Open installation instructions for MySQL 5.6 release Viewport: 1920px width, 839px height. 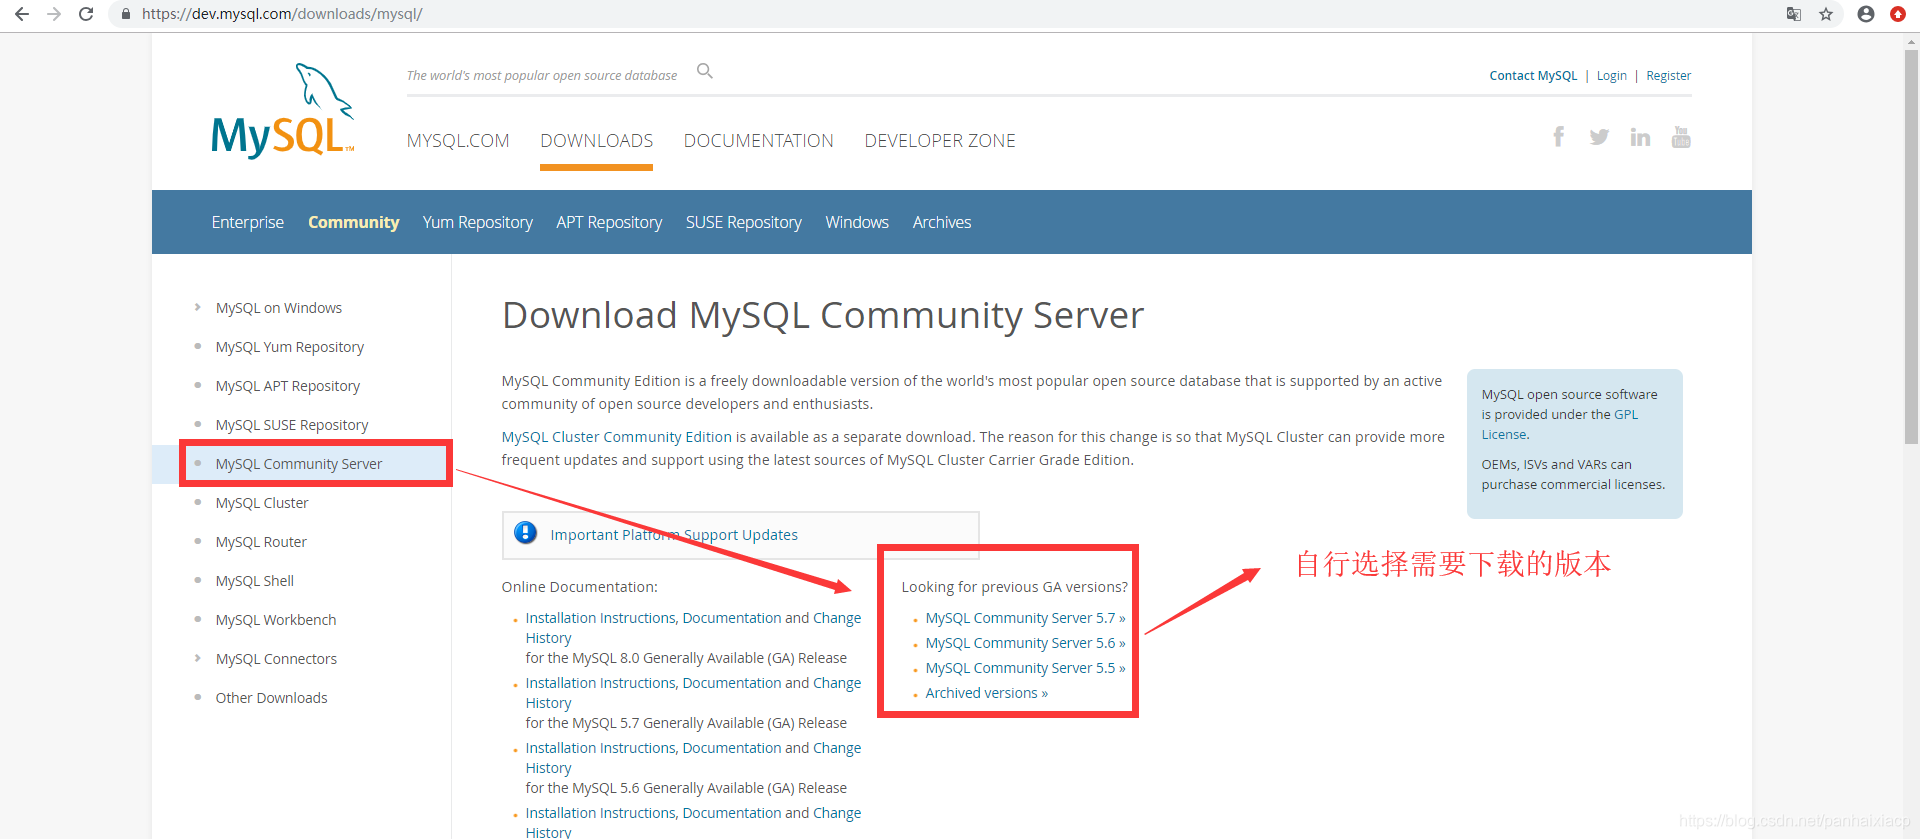pyautogui.click(x=693, y=758)
